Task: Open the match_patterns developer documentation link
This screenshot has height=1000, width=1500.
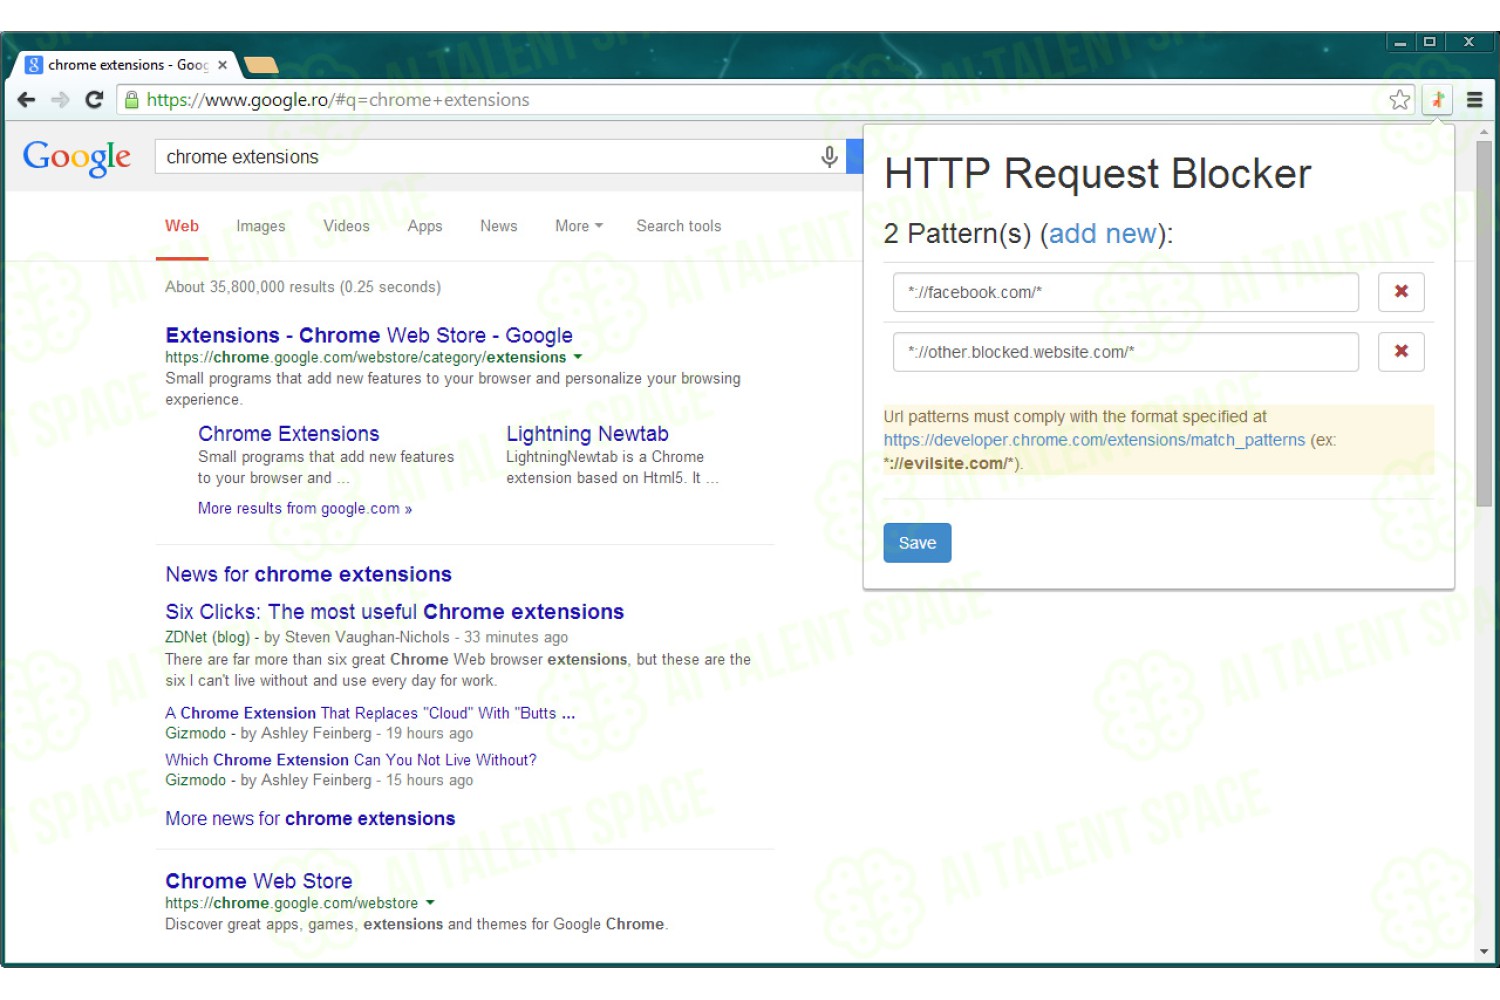Action: pos(1094,440)
